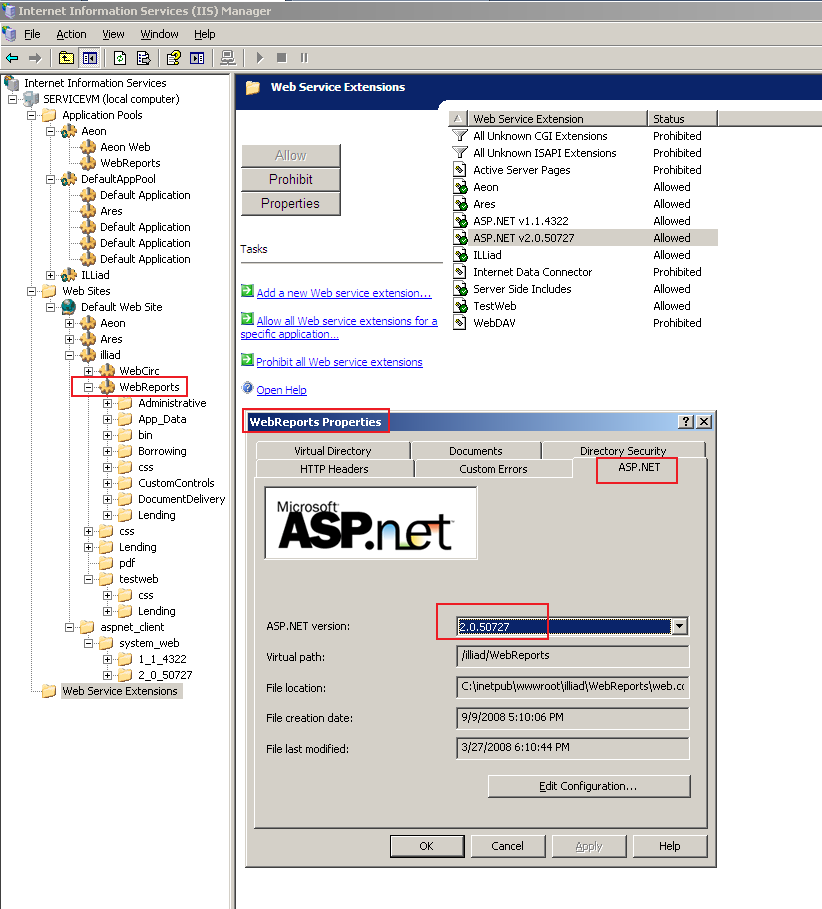Click the MMC system icon beside File menu
Viewport: 822px width, 909px height.
pos(9,34)
